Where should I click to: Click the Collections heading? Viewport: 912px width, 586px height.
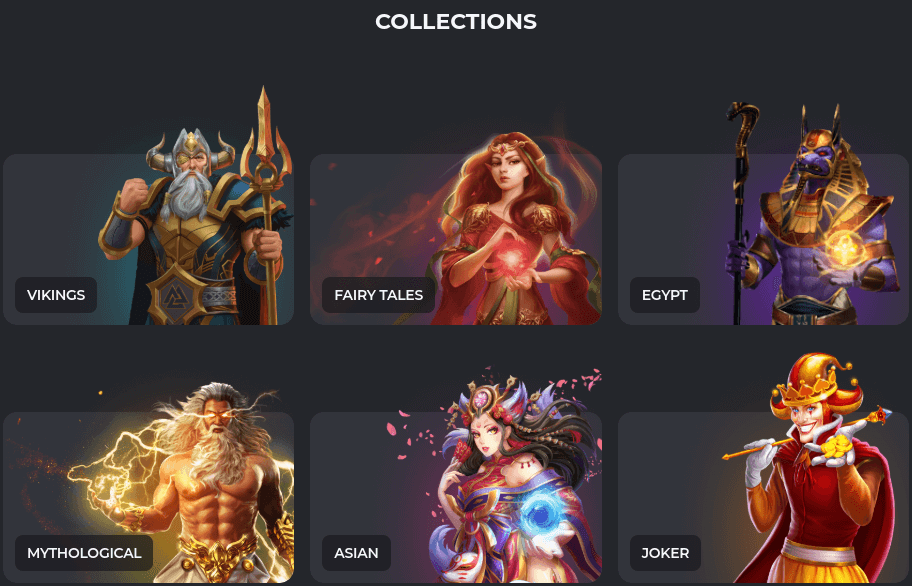pyautogui.click(x=456, y=22)
